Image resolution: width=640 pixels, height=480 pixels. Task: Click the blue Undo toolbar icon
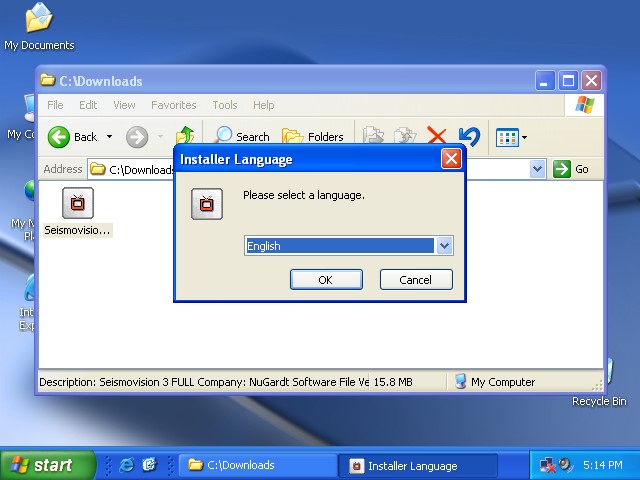pos(469,136)
